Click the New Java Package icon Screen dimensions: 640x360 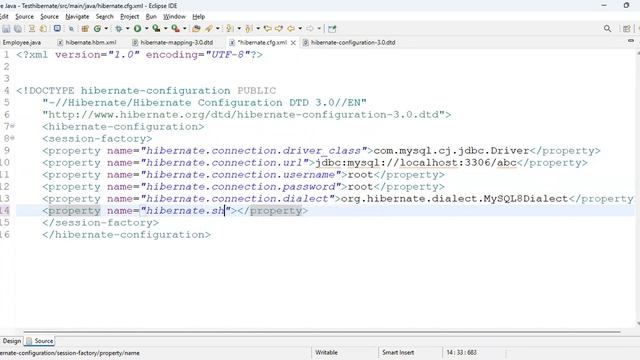[85, 29]
